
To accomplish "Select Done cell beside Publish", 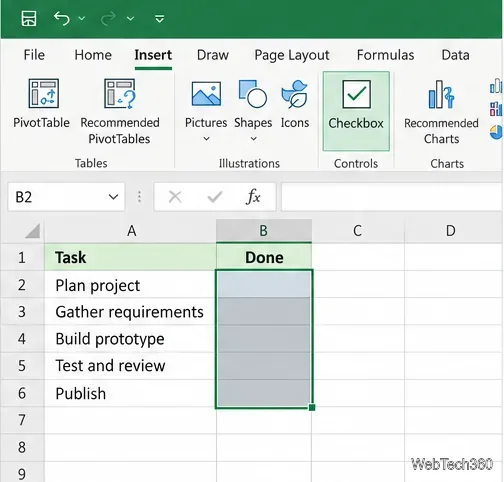I will click(x=264, y=393).
